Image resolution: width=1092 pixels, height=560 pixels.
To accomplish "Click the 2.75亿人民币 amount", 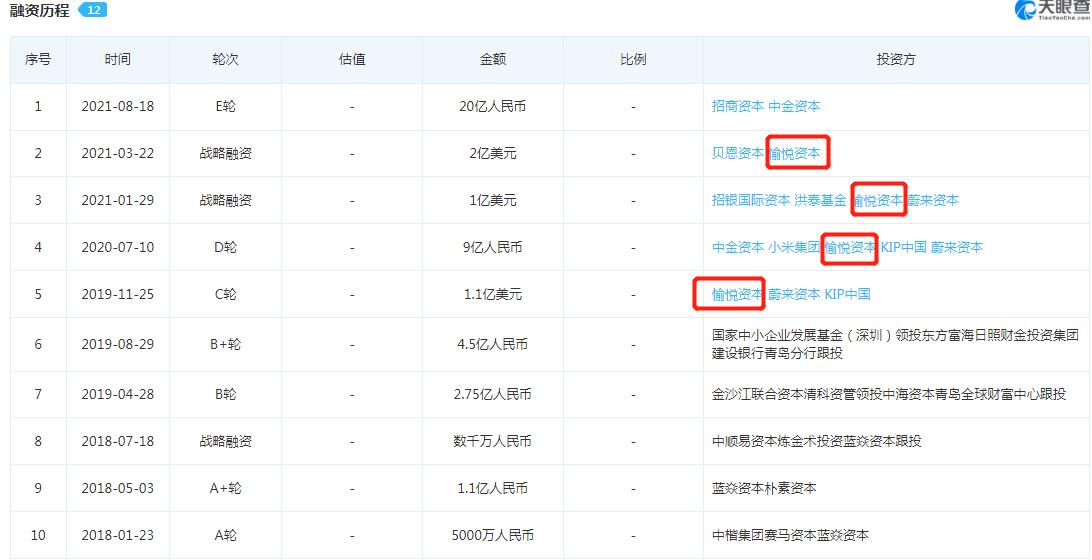I will click(492, 394).
